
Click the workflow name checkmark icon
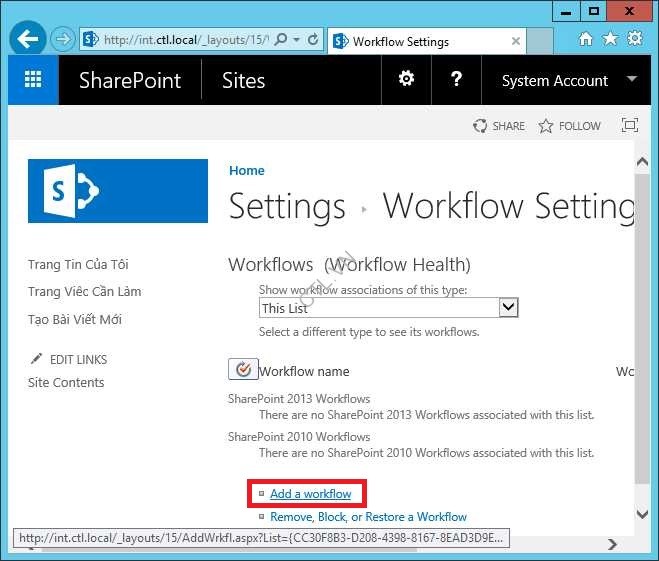[243, 370]
